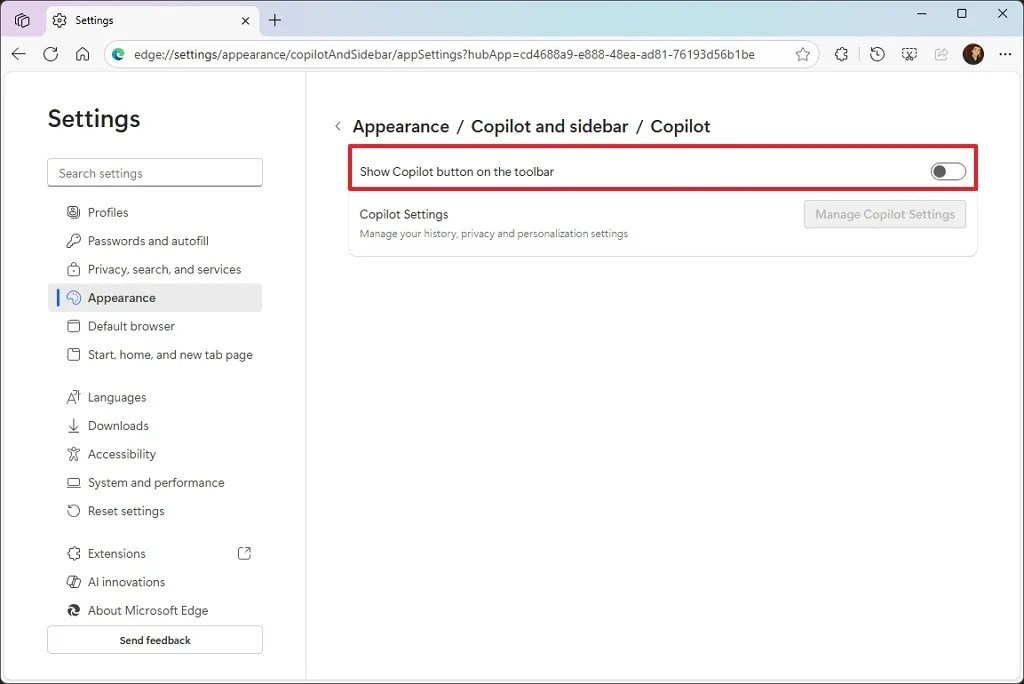The image size is (1024, 684).
Task: Click the Search settings field
Action: [154, 172]
